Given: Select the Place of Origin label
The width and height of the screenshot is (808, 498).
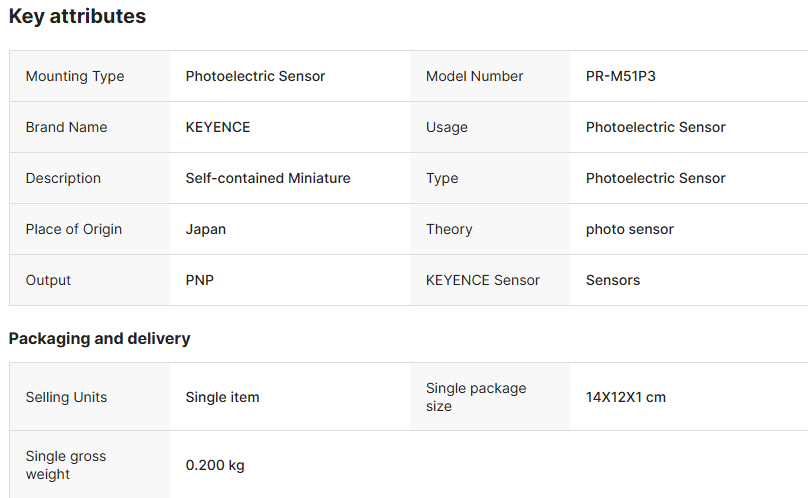Looking at the screenshot, I should pos(74,229).
